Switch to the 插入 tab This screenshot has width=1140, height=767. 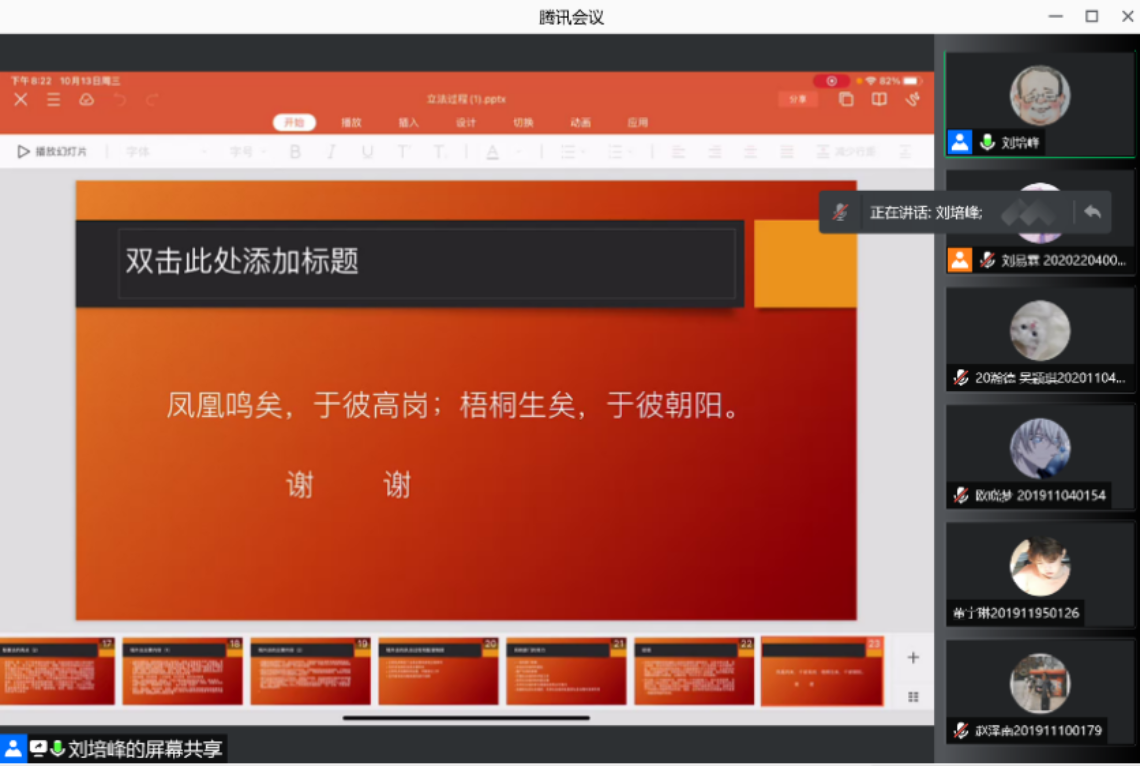[x=409, y=123]
